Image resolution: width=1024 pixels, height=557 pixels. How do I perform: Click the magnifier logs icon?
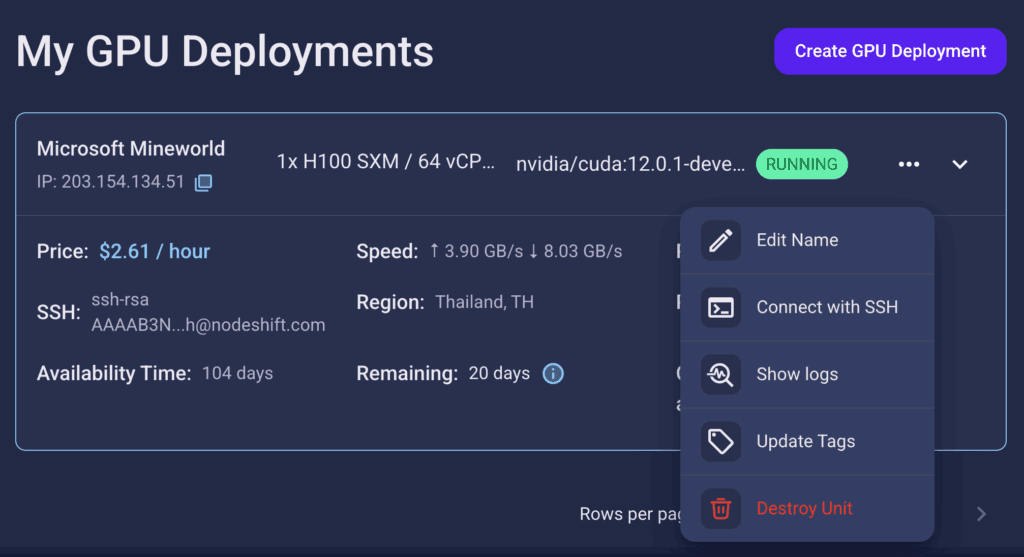point(720,374)
